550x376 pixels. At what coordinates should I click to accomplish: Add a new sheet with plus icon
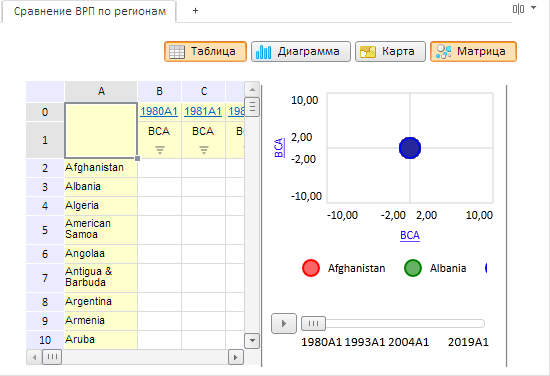click(195, 11)
